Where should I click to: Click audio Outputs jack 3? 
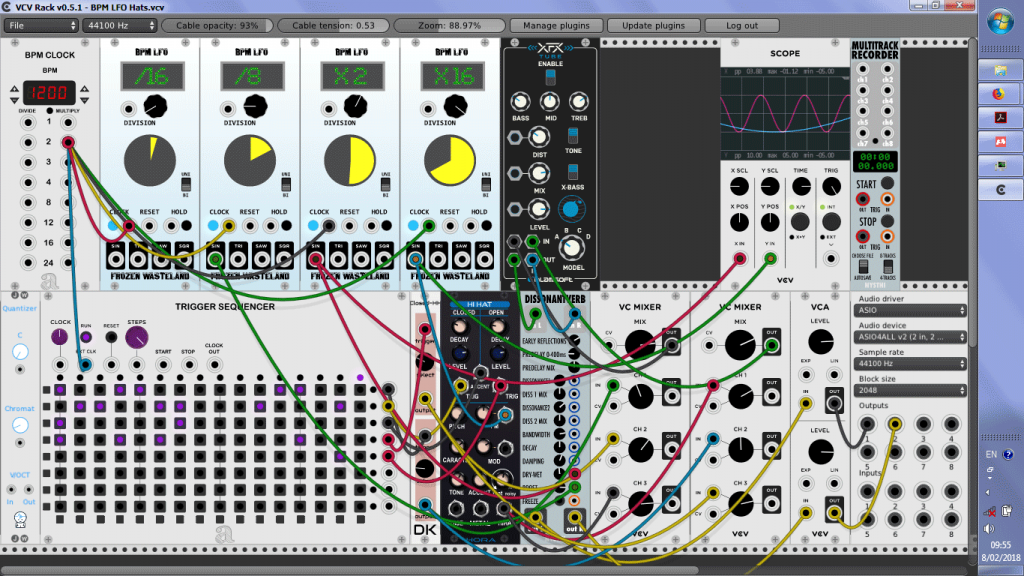tap(923, 424)
